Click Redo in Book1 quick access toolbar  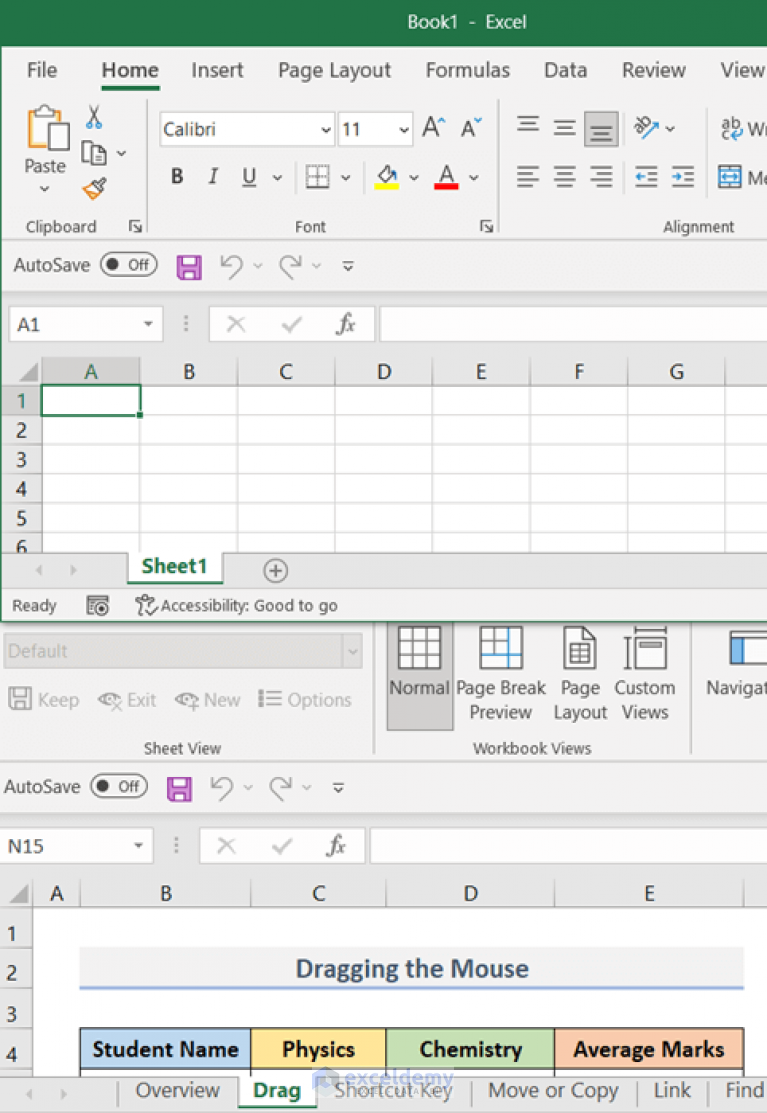coord(290,266)
